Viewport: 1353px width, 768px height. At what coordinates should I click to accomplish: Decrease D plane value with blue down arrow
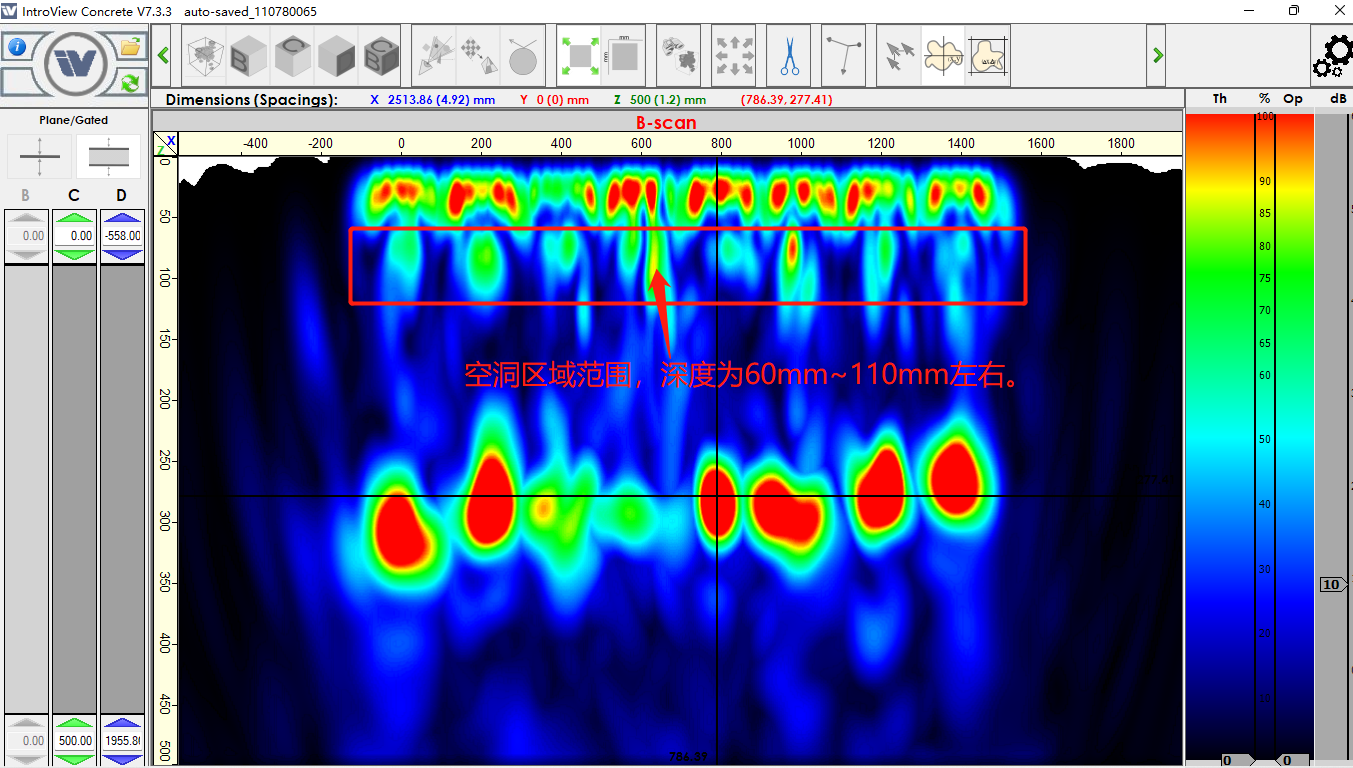pyautogui.click(x=121, y=255)
